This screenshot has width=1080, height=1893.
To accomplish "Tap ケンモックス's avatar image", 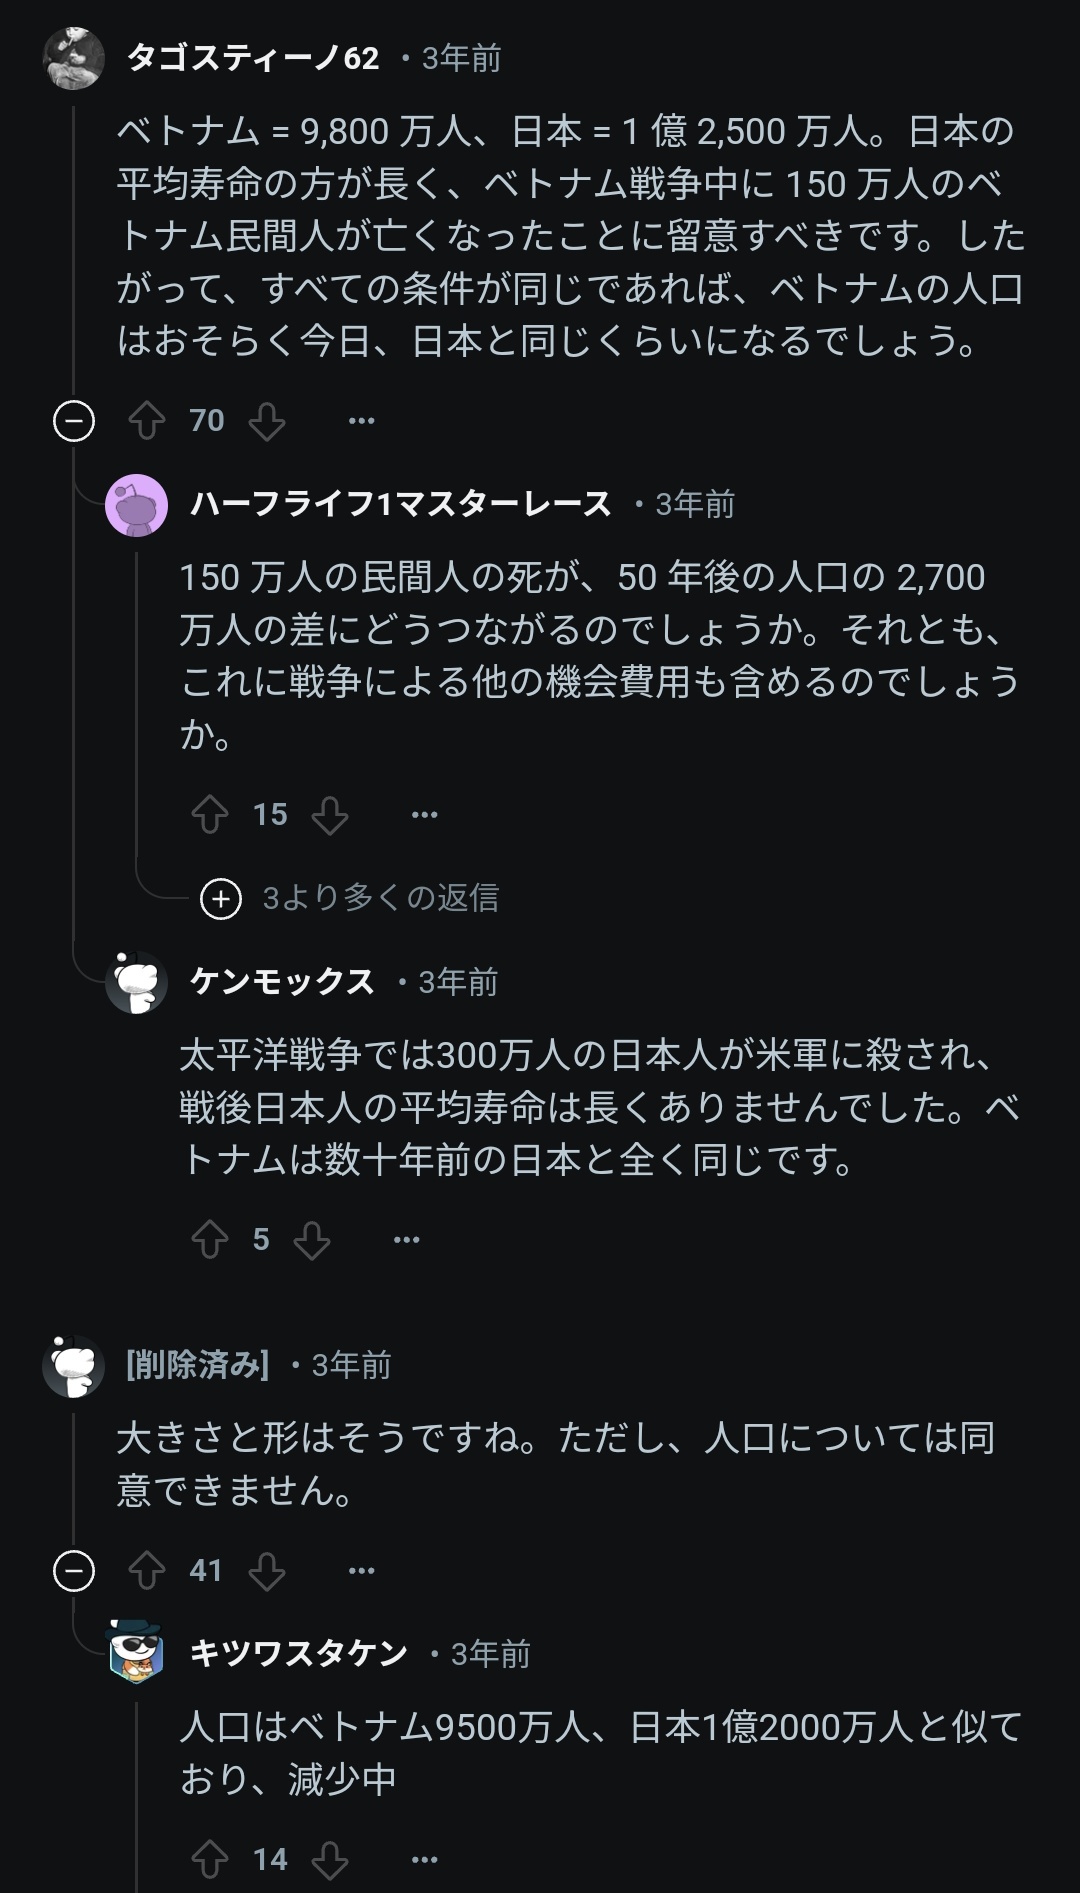I will click(137, 982).
